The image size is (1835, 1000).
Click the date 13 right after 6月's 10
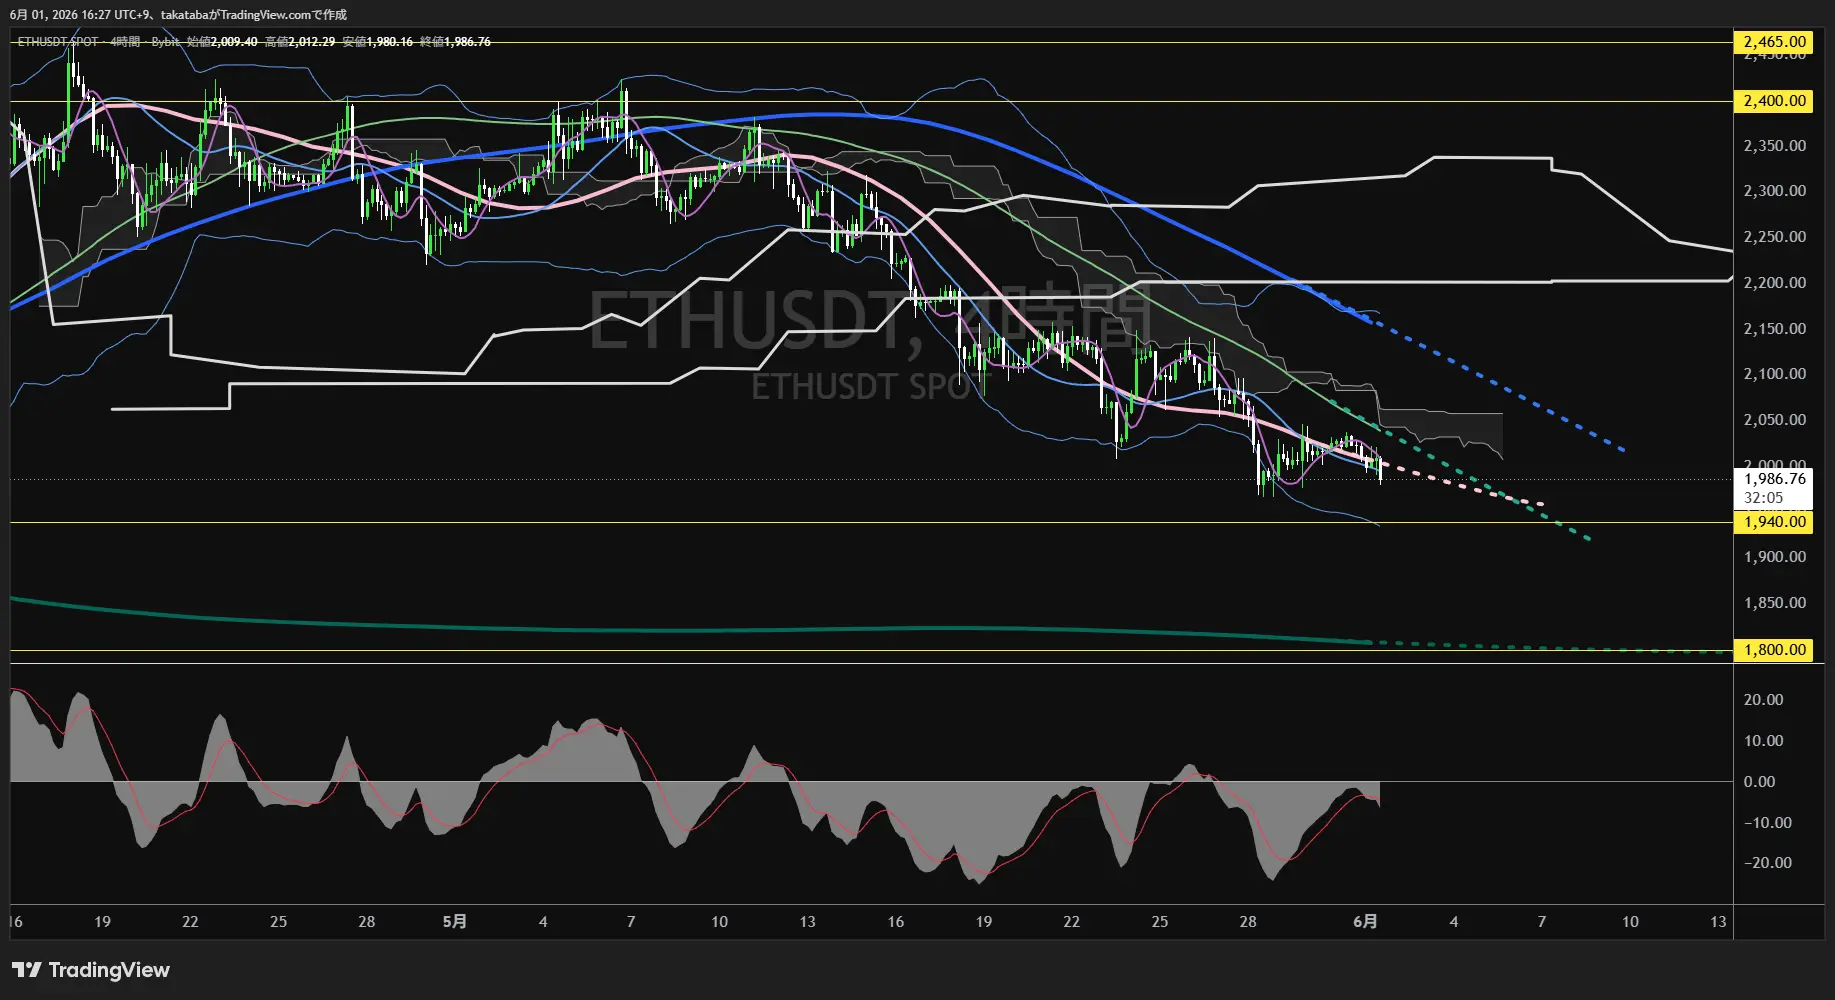pos(1718,922)
